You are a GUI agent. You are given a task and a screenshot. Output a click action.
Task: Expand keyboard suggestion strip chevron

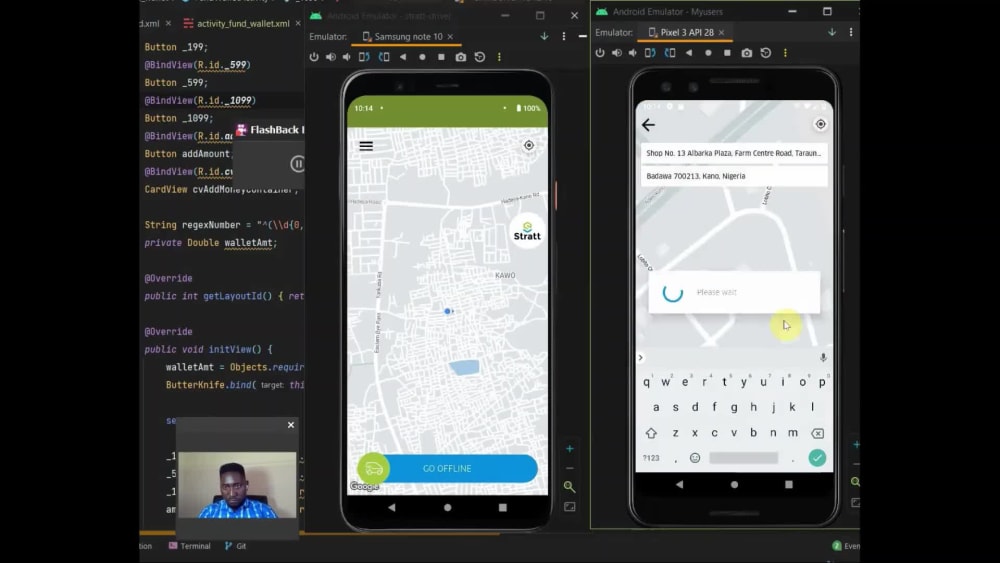point(641,358)
